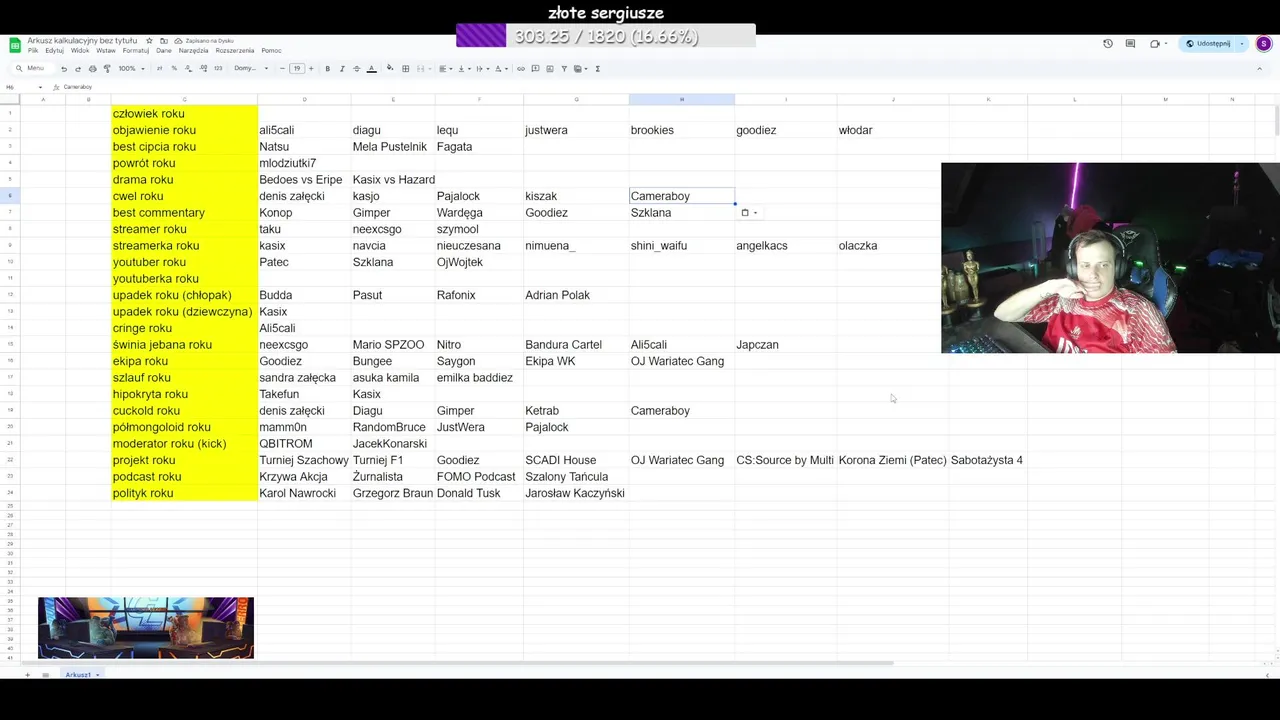Increase font size with the plus button
Image resolution: width=1280 pixels, height=720 pixels.
coord(311,69)
